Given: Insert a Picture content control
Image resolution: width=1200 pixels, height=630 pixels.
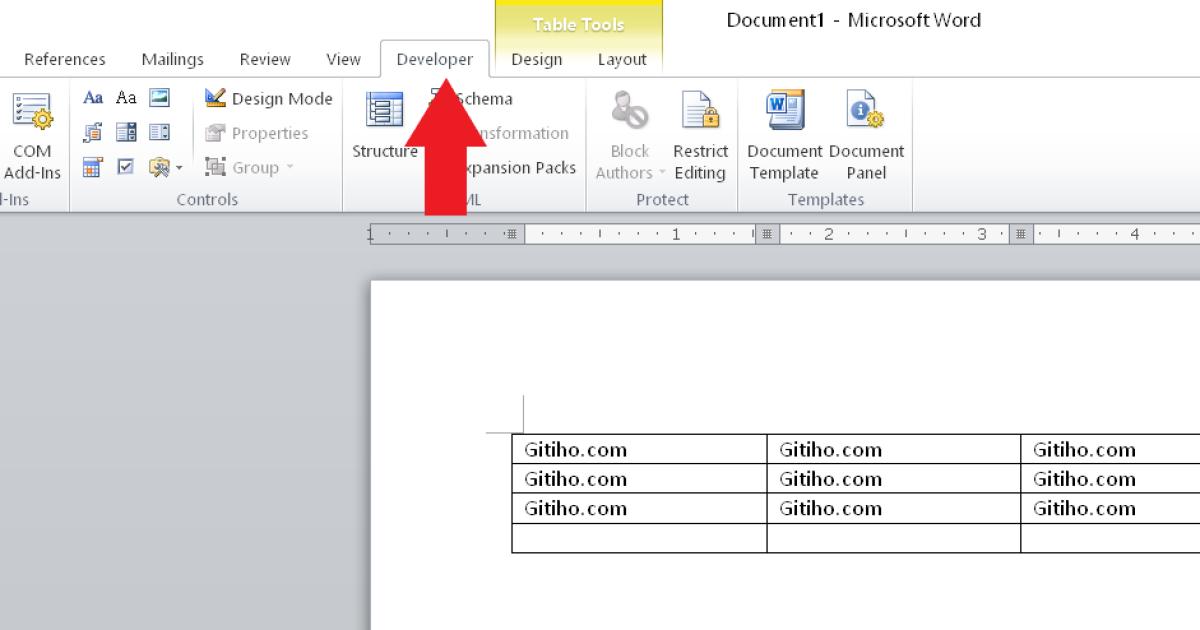Looking at the screenshot, I should click(159, 98).
